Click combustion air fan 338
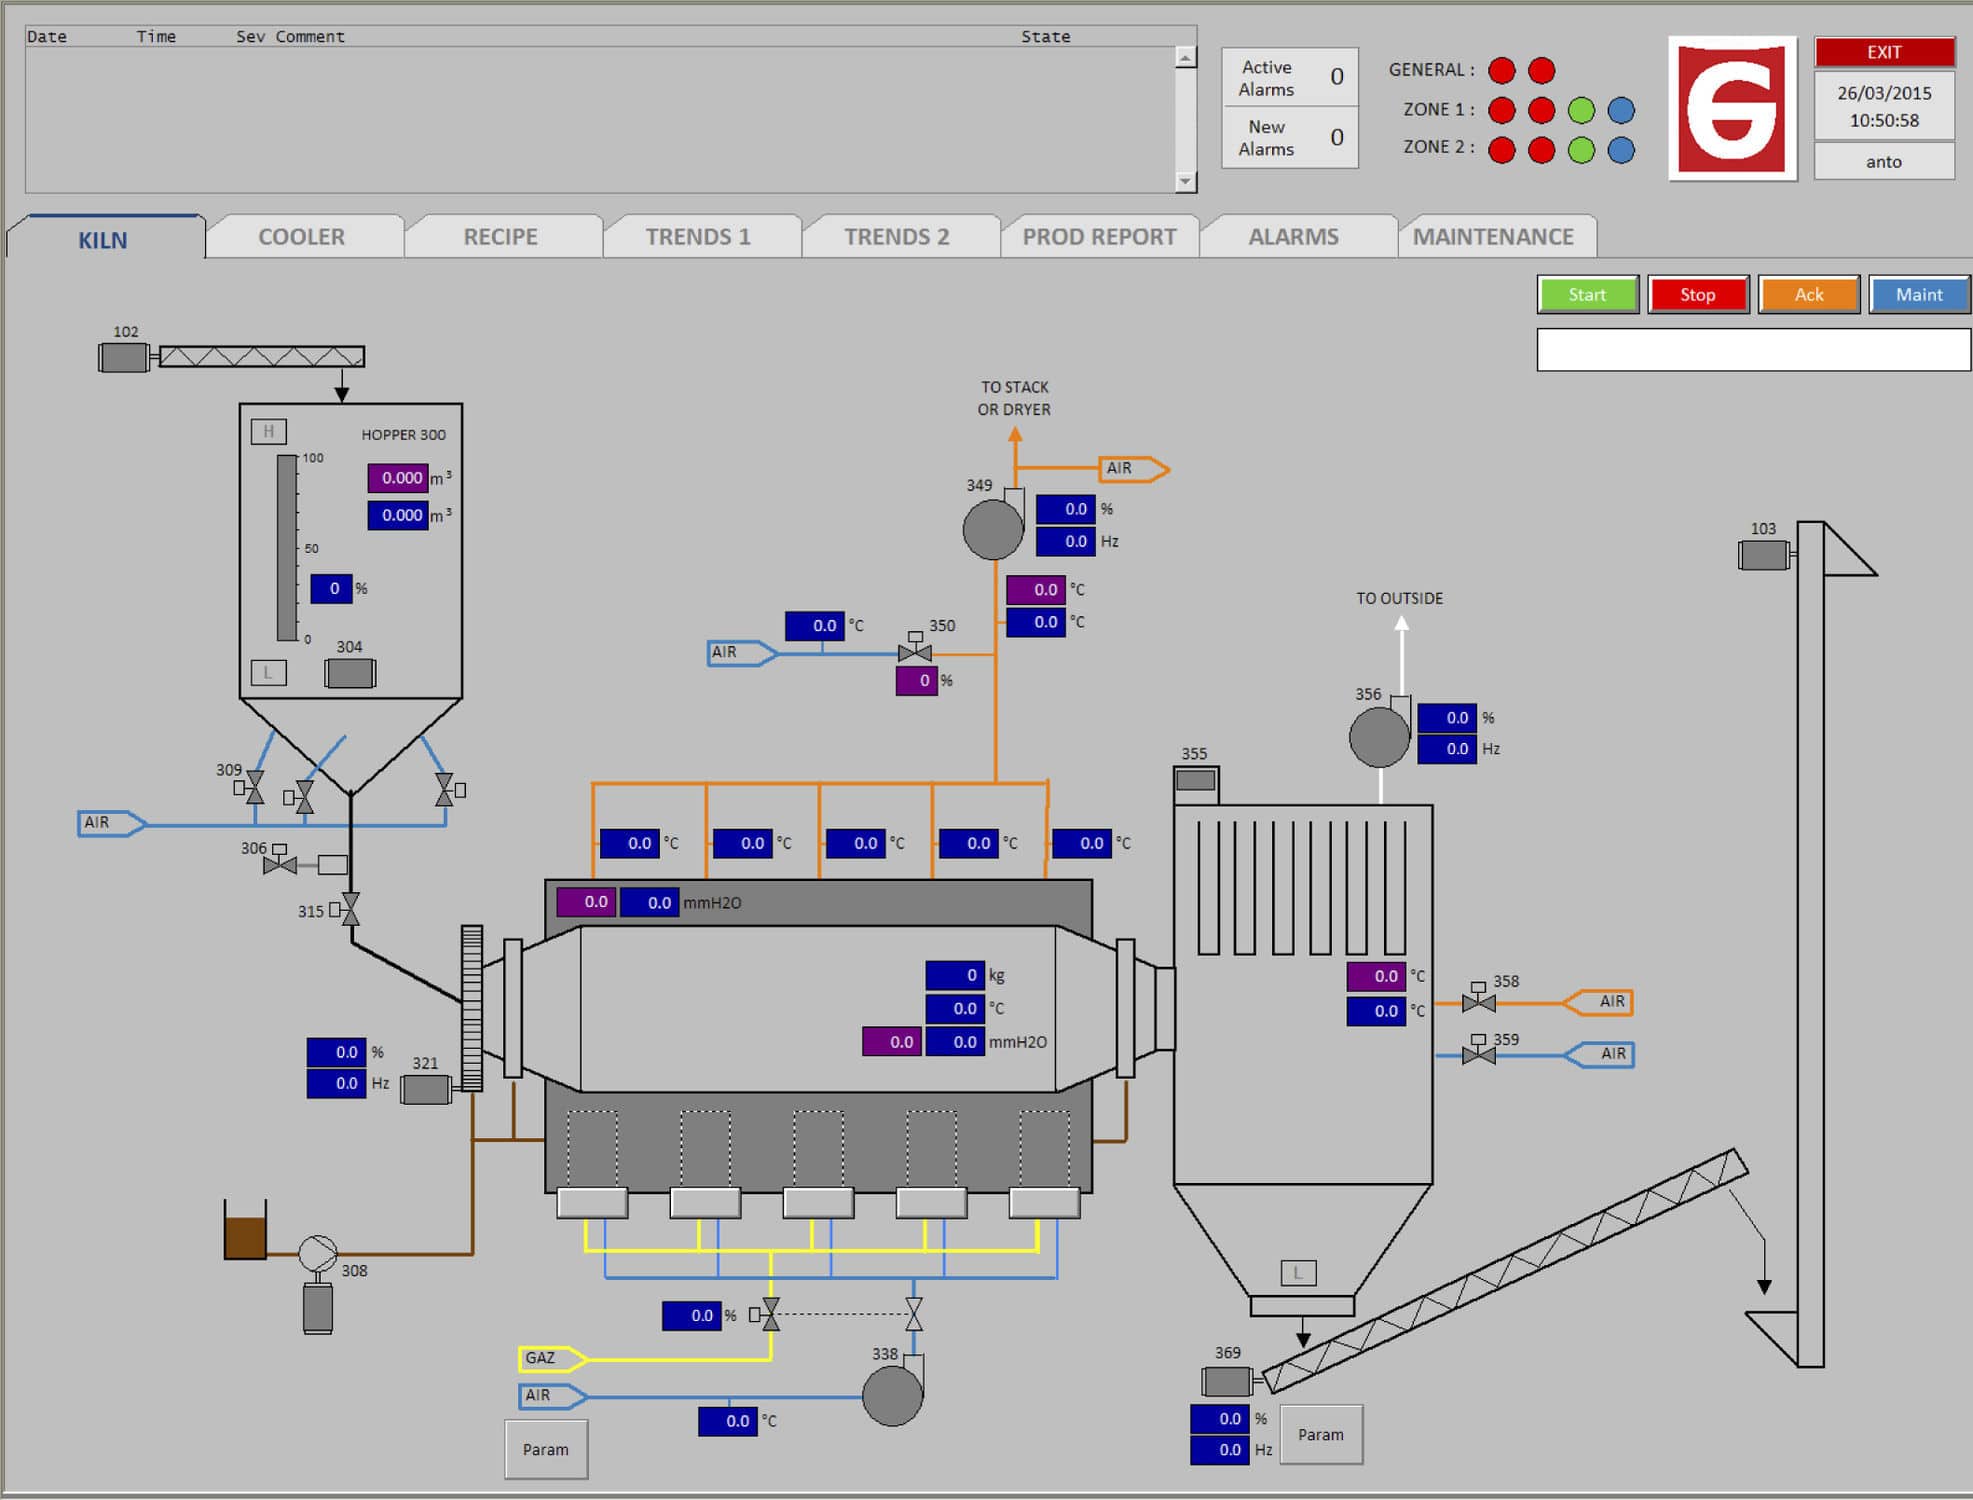 893,1395
